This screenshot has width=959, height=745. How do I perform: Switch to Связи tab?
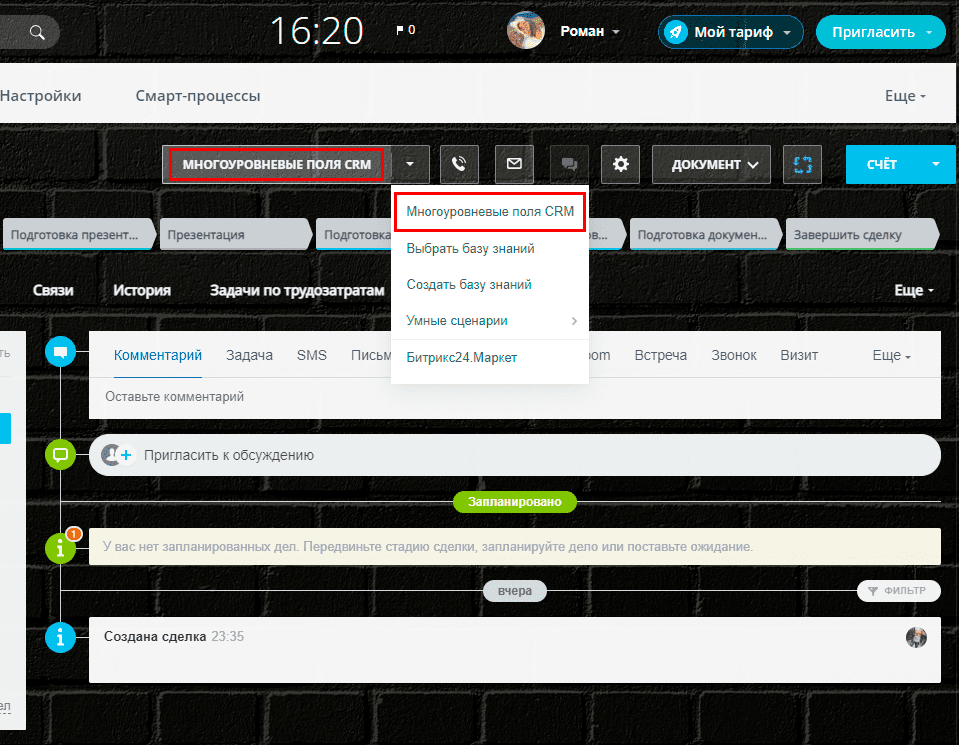(53, 291)
